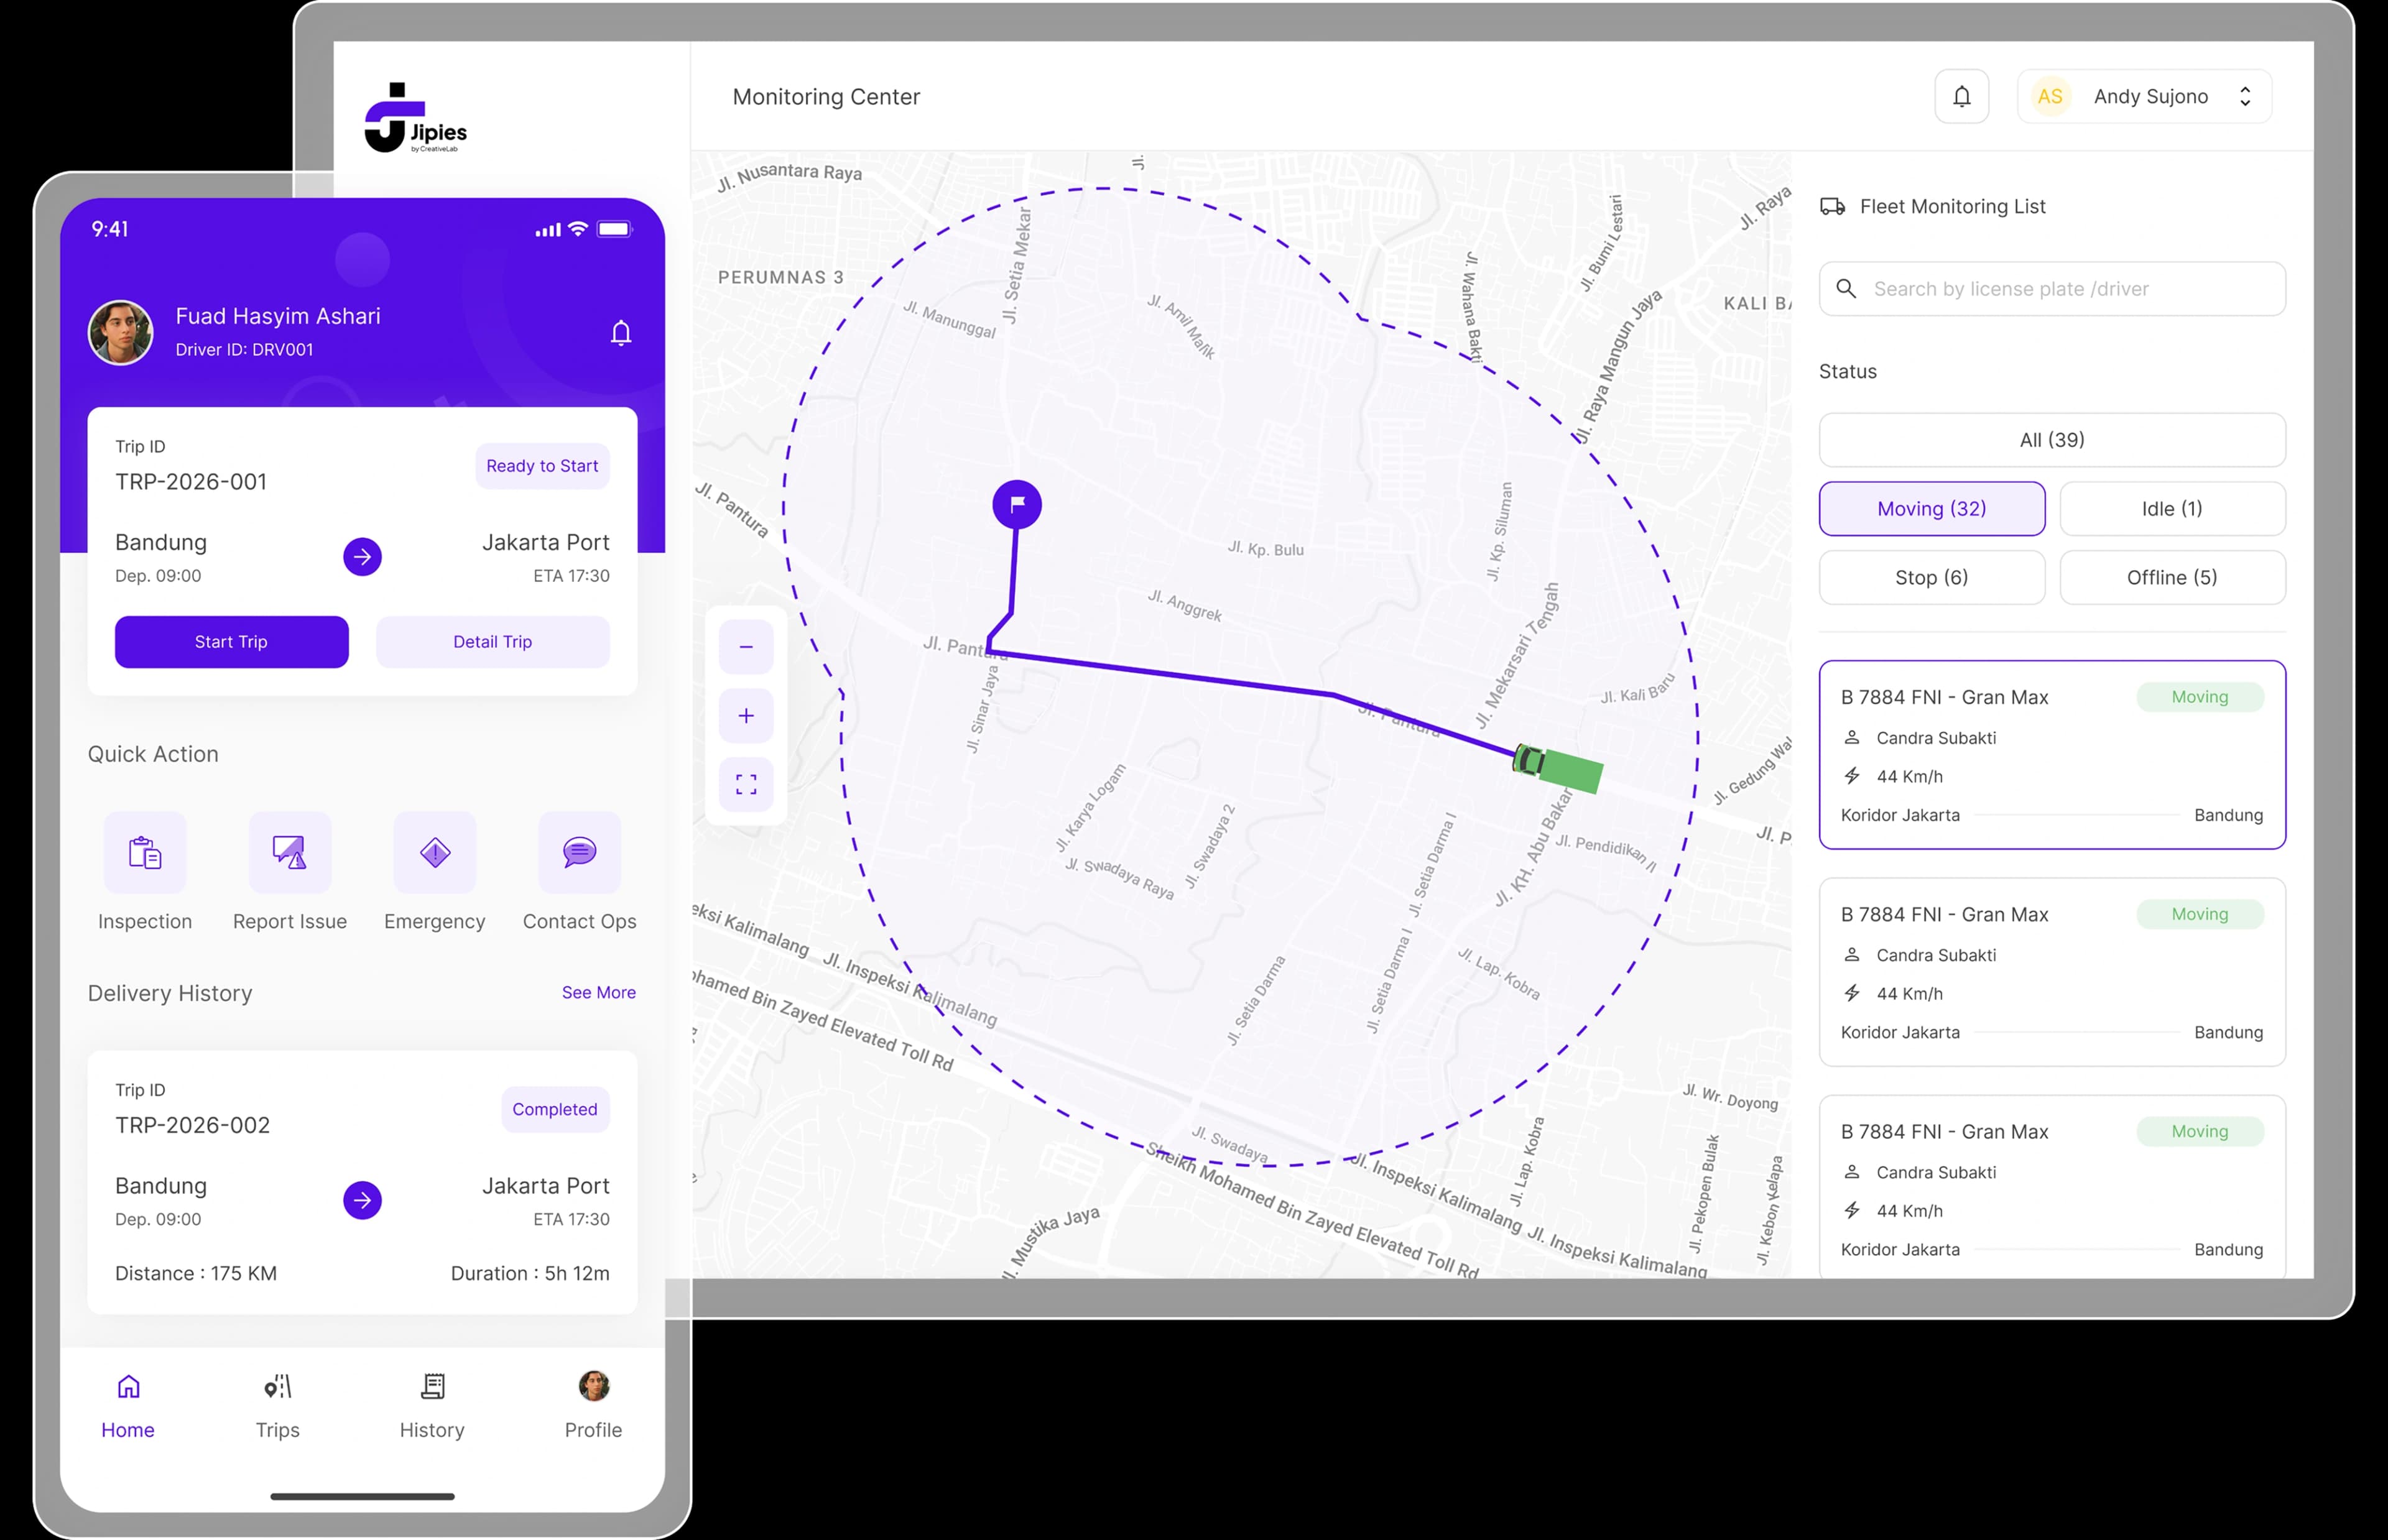Click the Monitoring Center title
Viewport: 2388px width, 1540px height.
pyautogui.click(x=826, y=97)
